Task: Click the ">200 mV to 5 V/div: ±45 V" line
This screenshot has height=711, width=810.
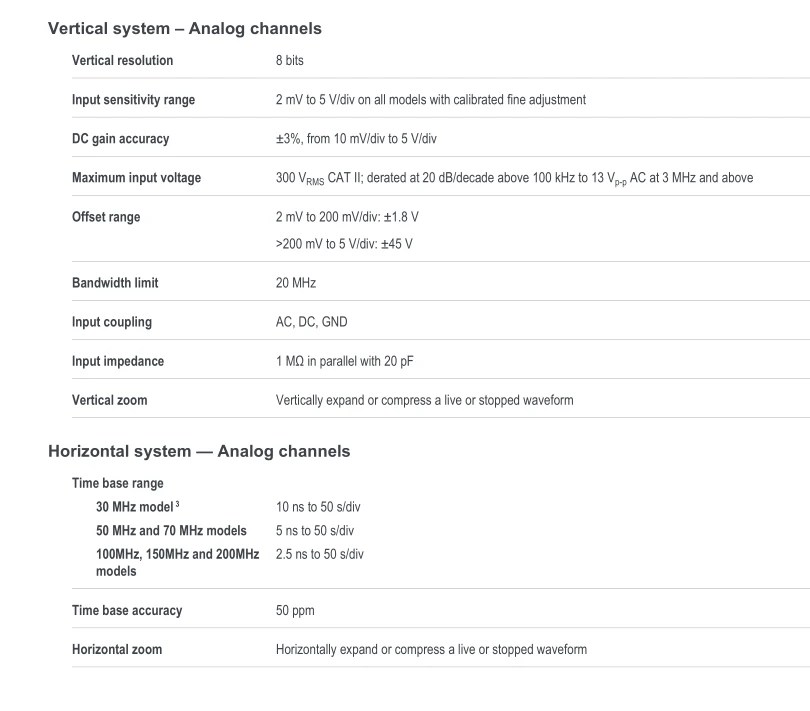Action: click(x=344, y=243)
